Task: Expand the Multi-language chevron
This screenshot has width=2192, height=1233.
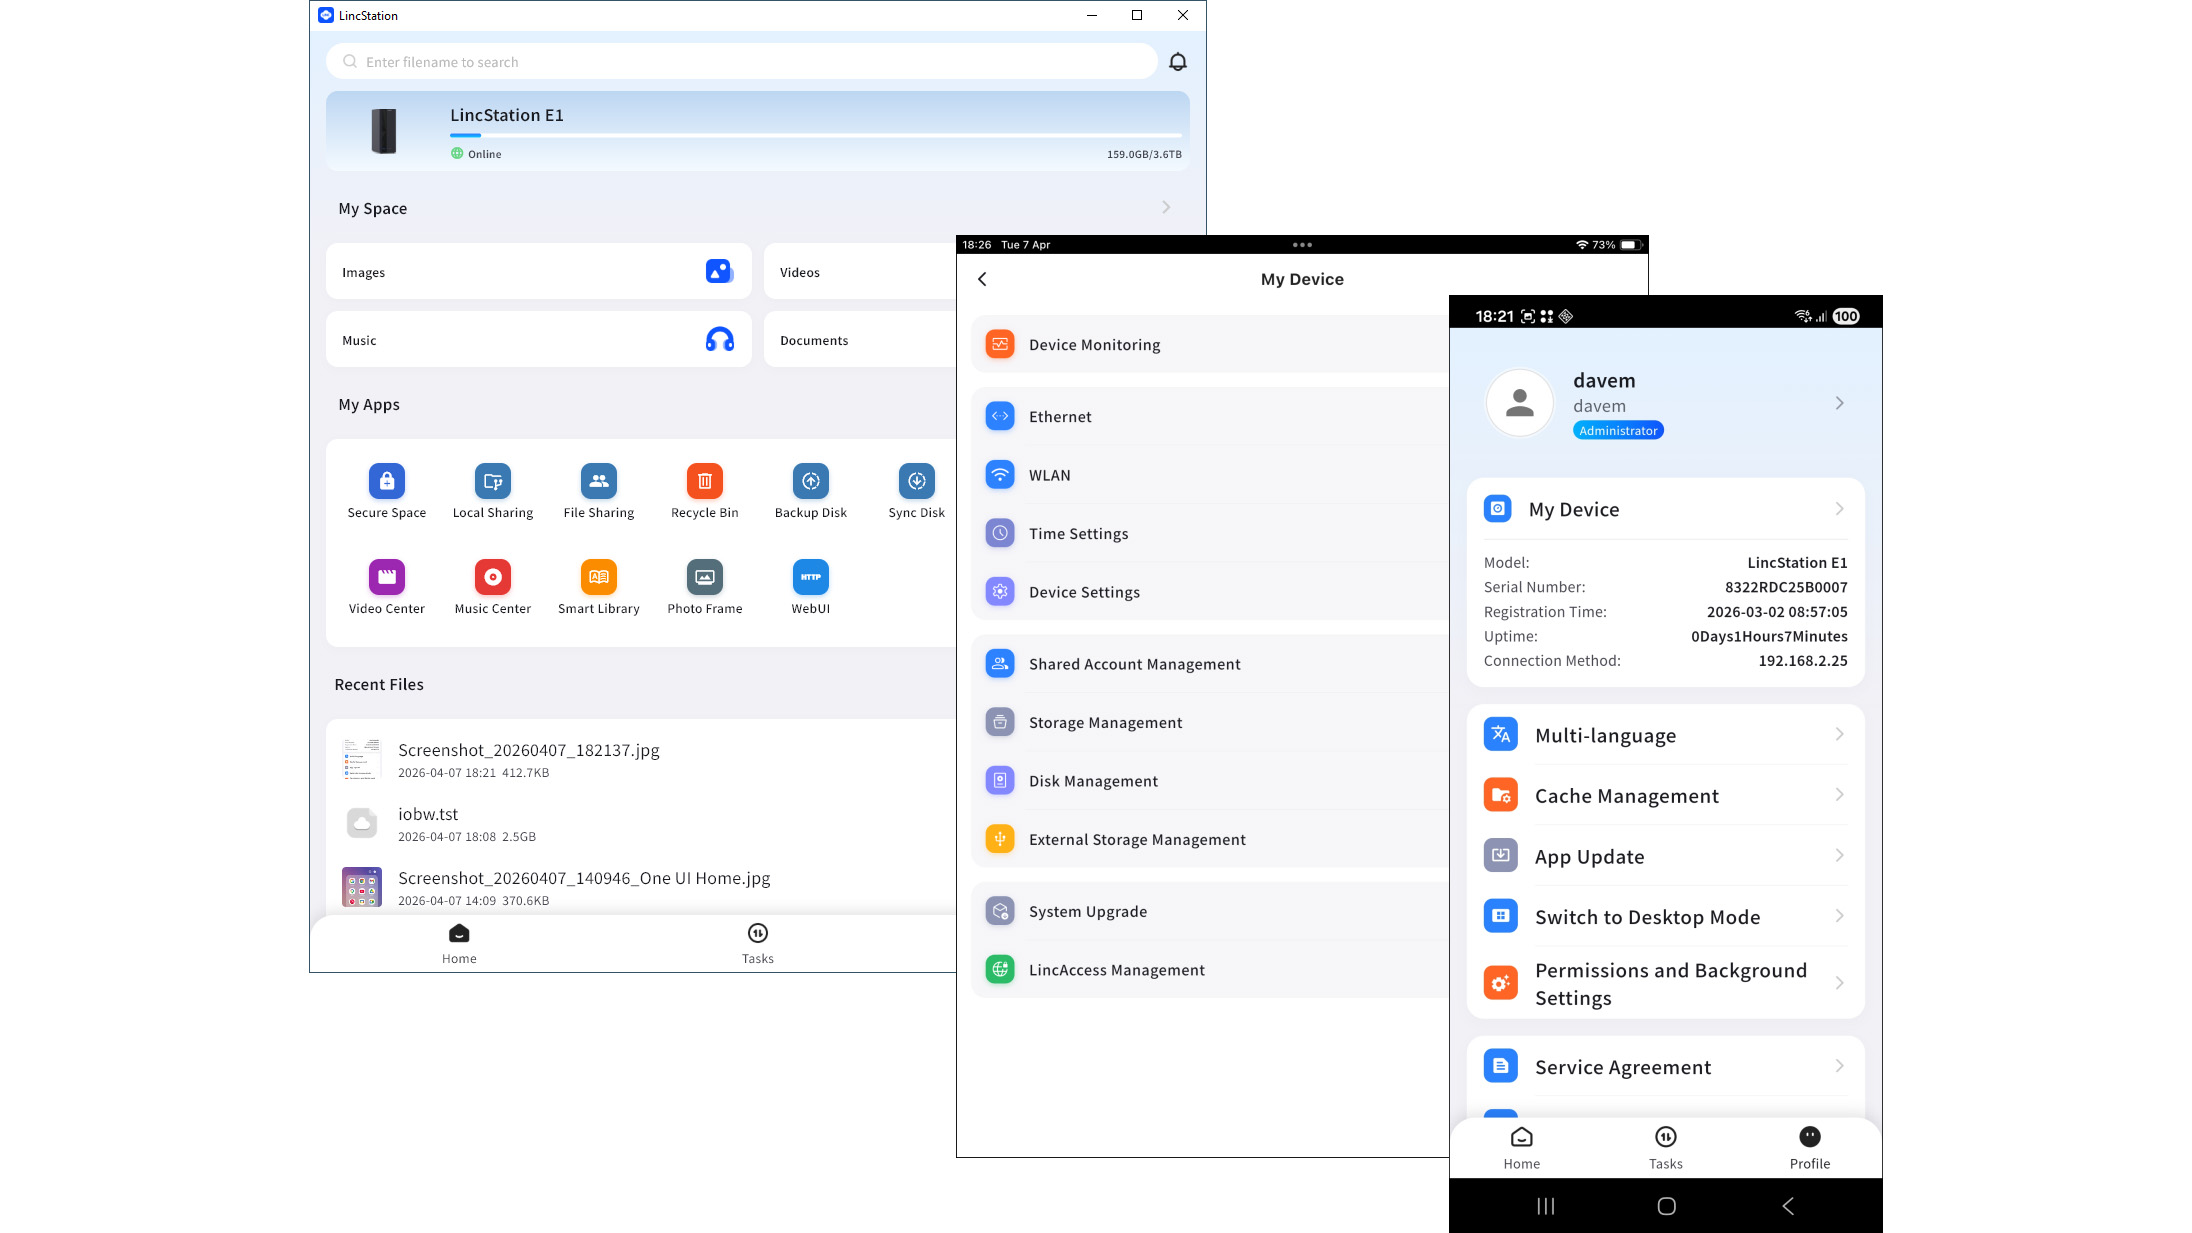Action: 1839,735
